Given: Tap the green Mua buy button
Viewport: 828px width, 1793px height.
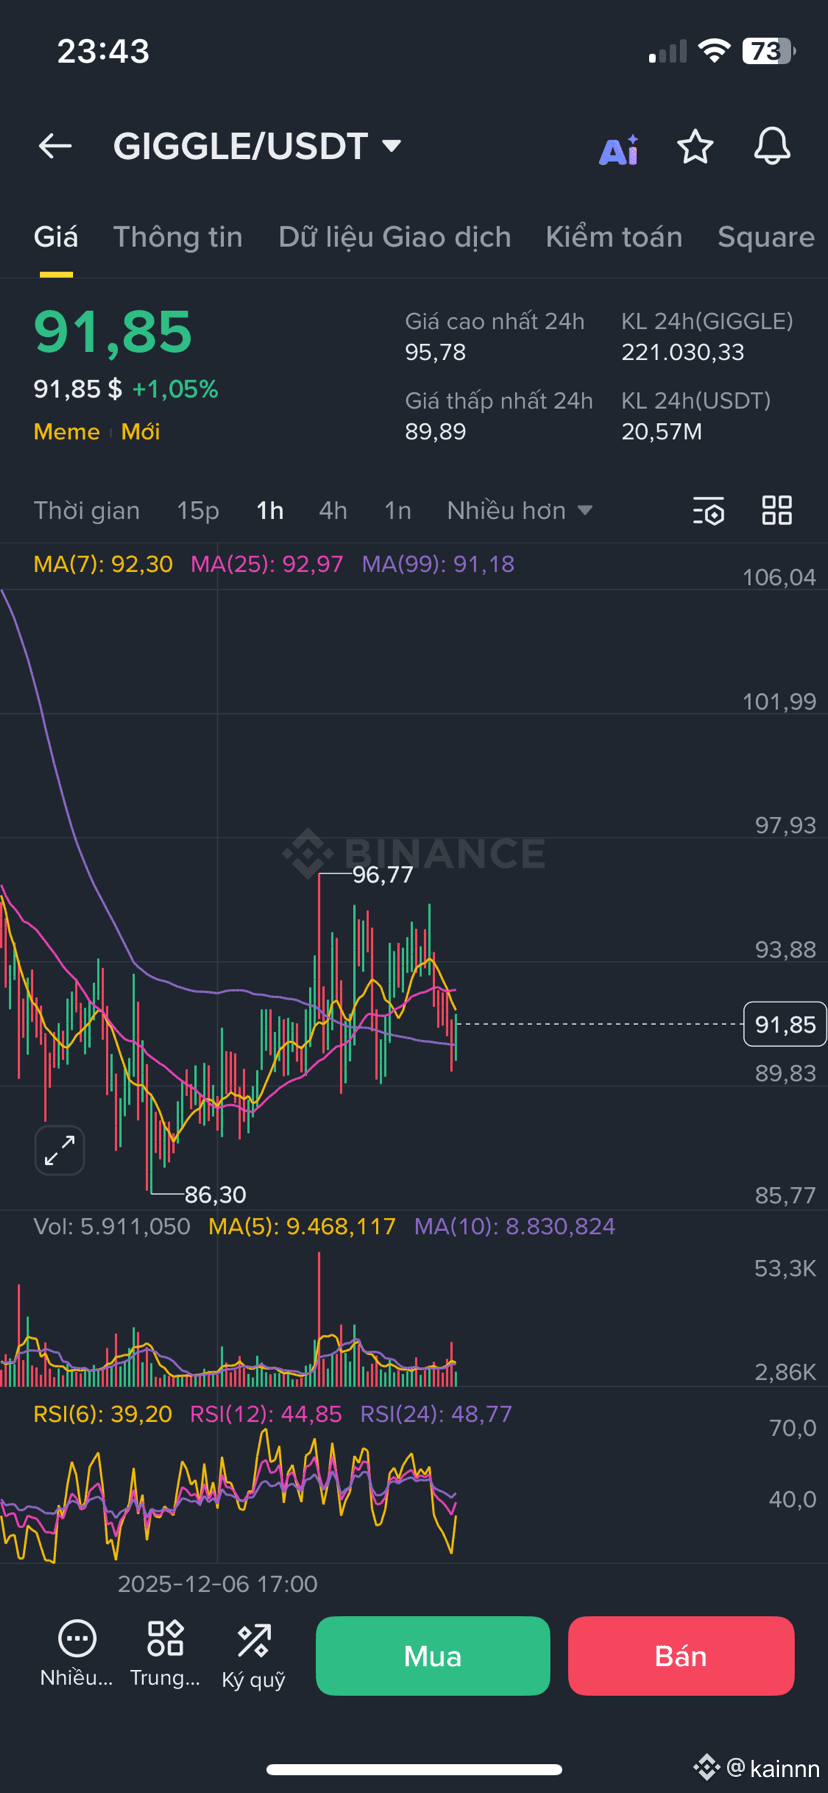Looking at the screenshot, I should pyautogui.click(x=433, y=1656).
